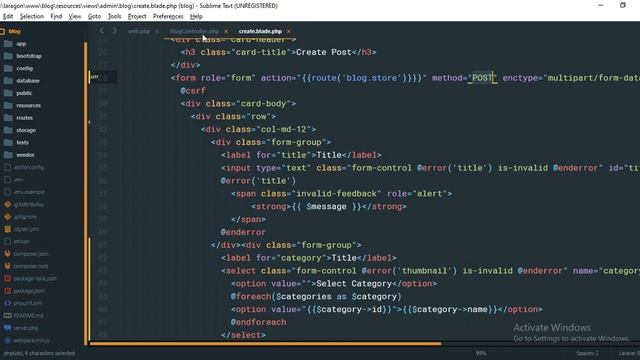Click the composer.json icon
This screenshot has width=640, height=360.
[x=7, y=253]
